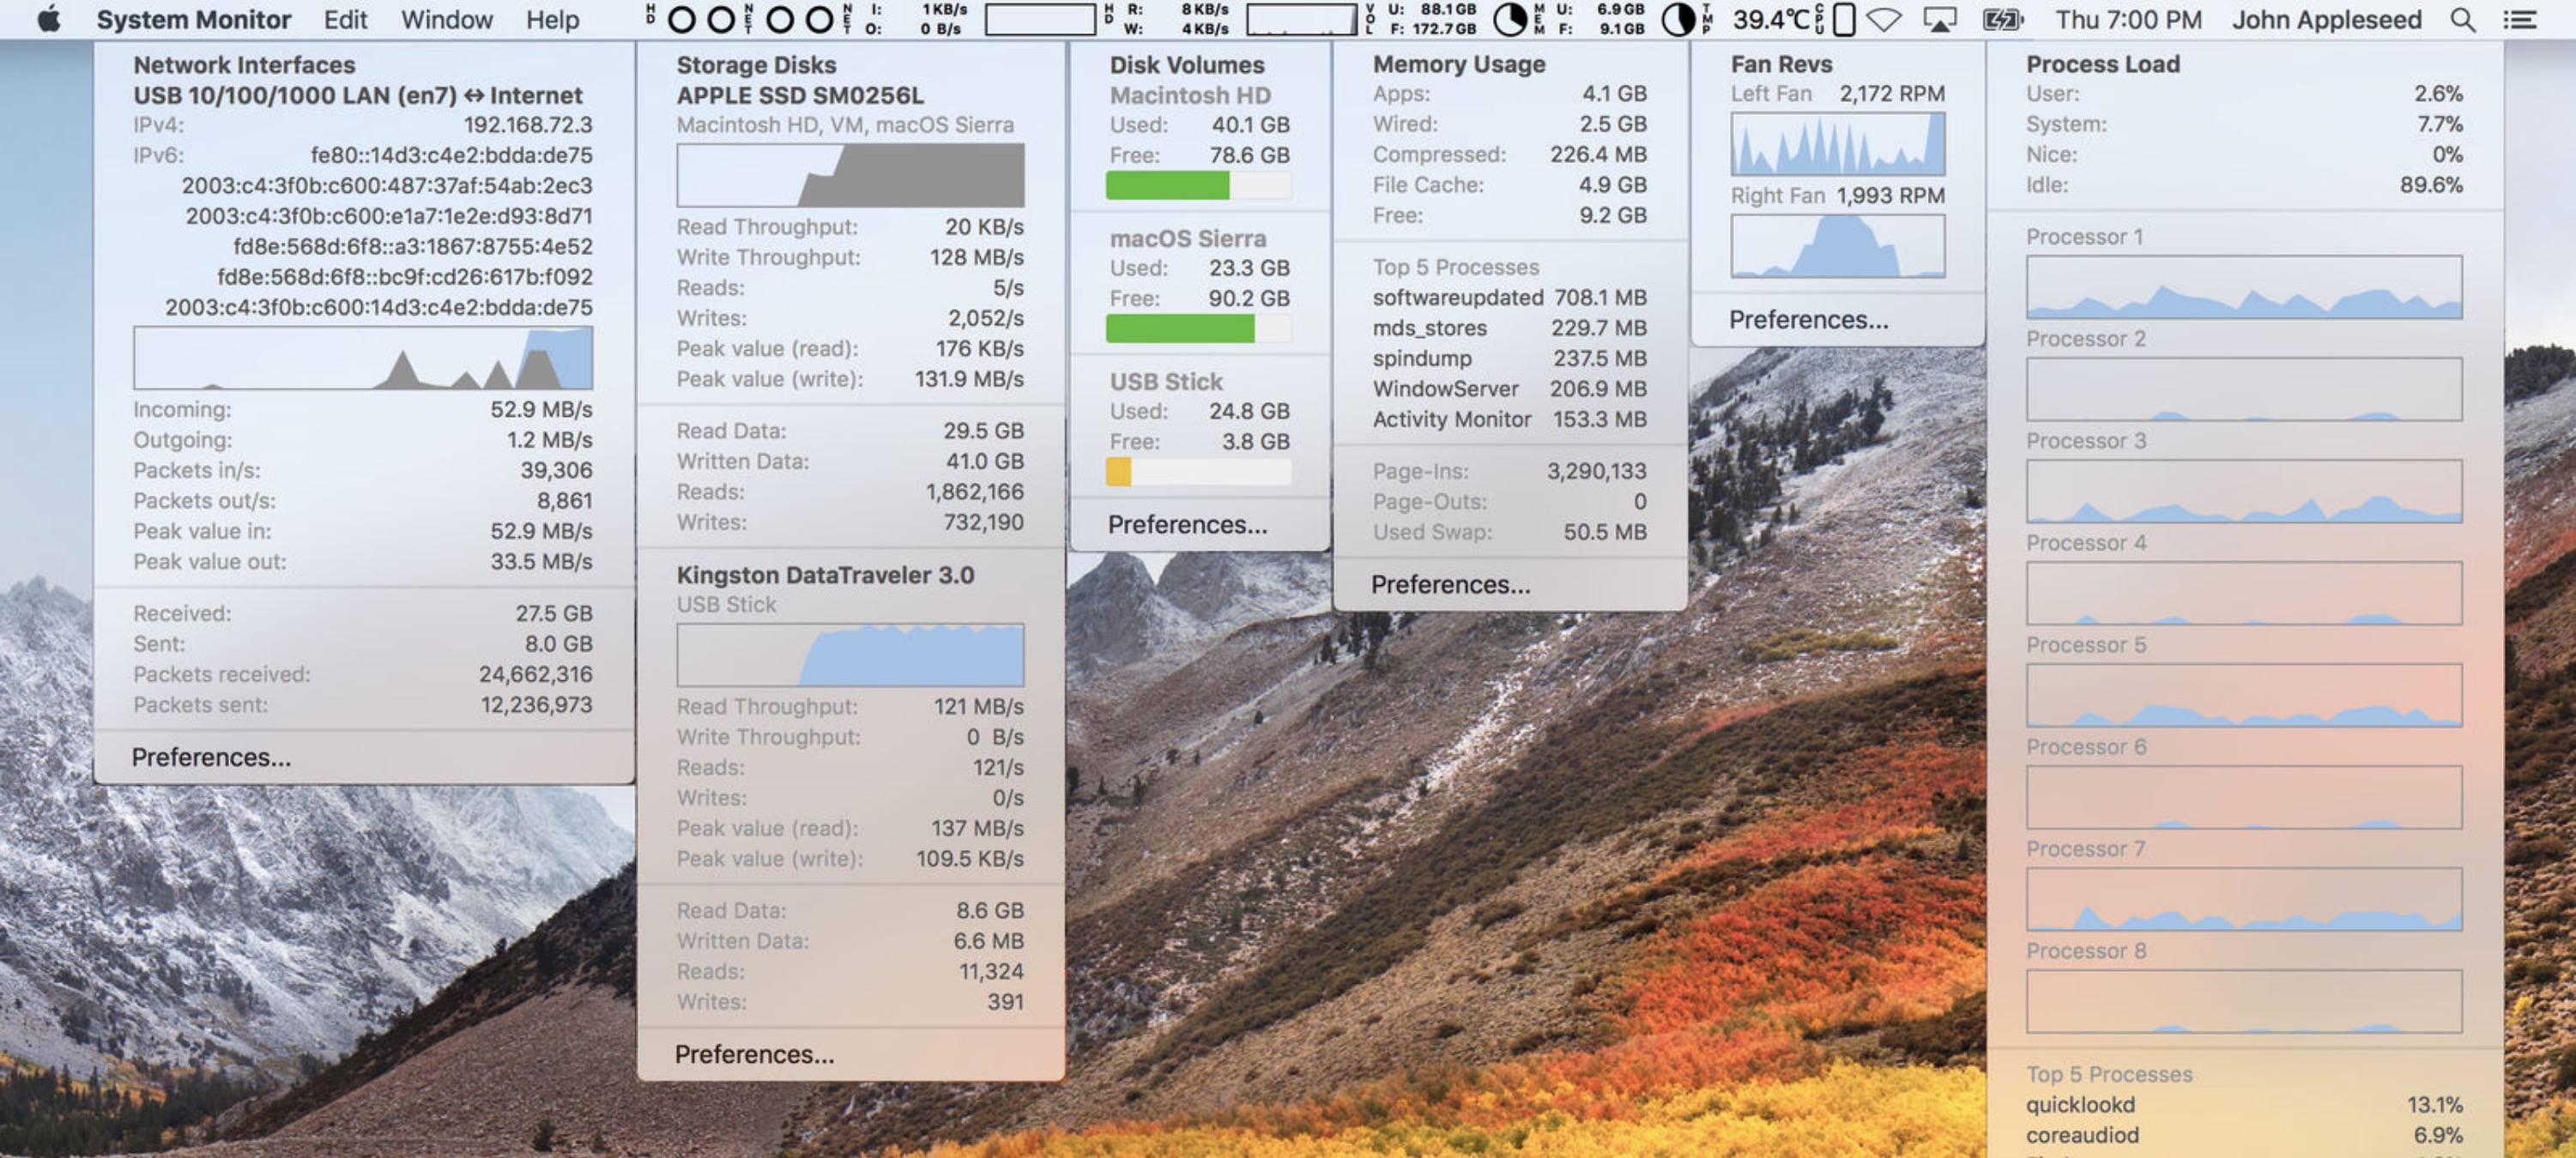Viewport: 2576px width, 1158px height.
Task: Open the AirPlay display menu
Action: point(1939,19)
